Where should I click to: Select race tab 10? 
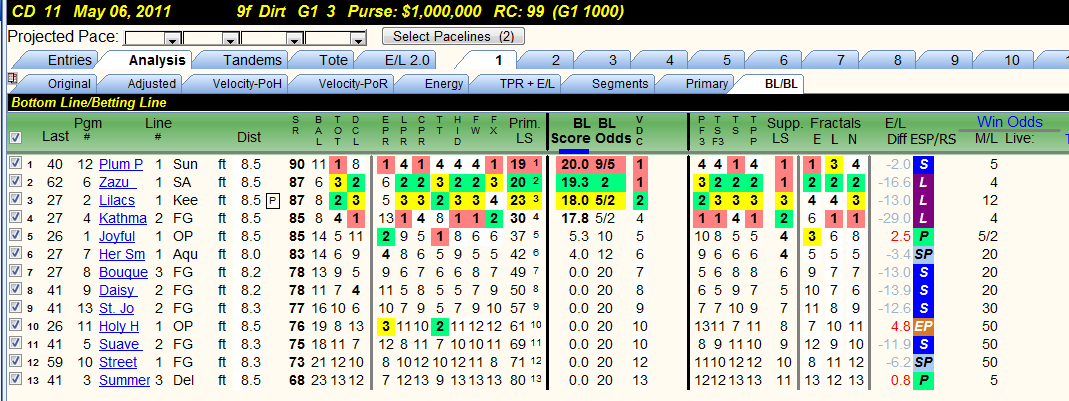point(1012,60)
